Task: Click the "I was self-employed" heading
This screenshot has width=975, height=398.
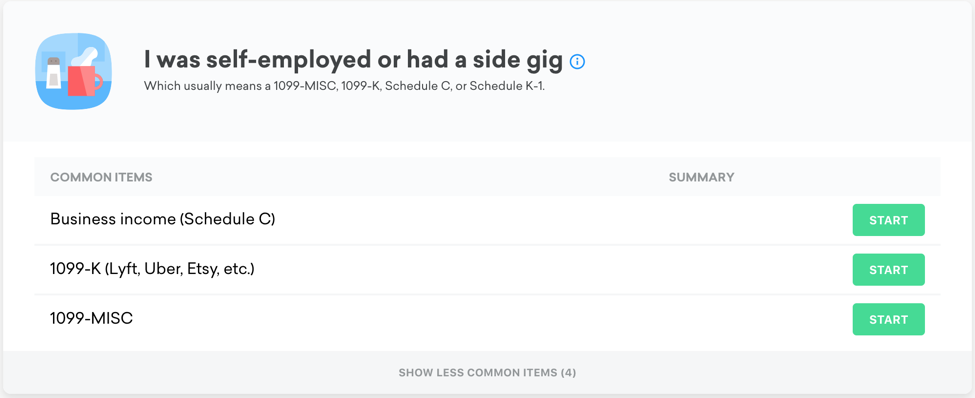Action: point(353,61)
